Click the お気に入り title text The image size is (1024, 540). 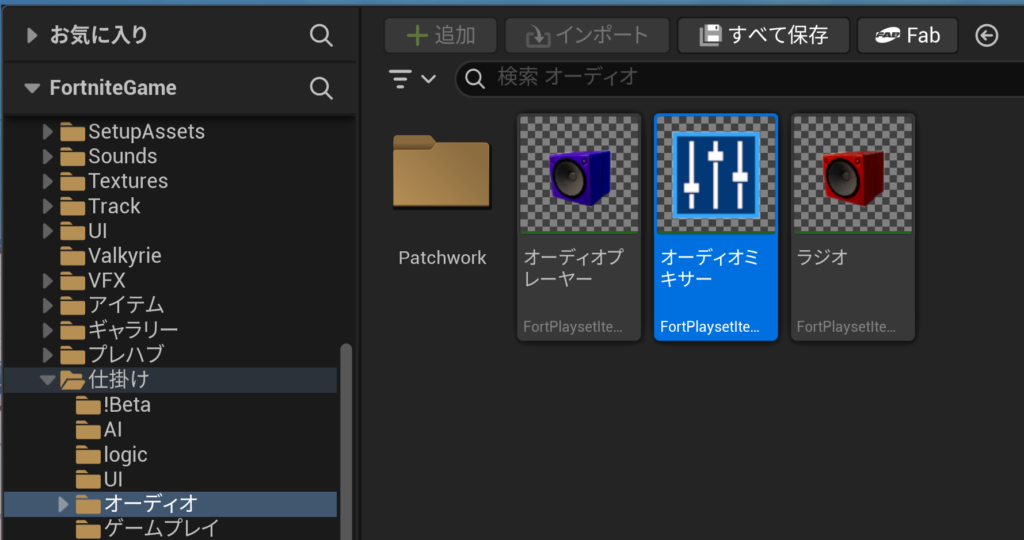pyautogui.click(x=99, y=35)
